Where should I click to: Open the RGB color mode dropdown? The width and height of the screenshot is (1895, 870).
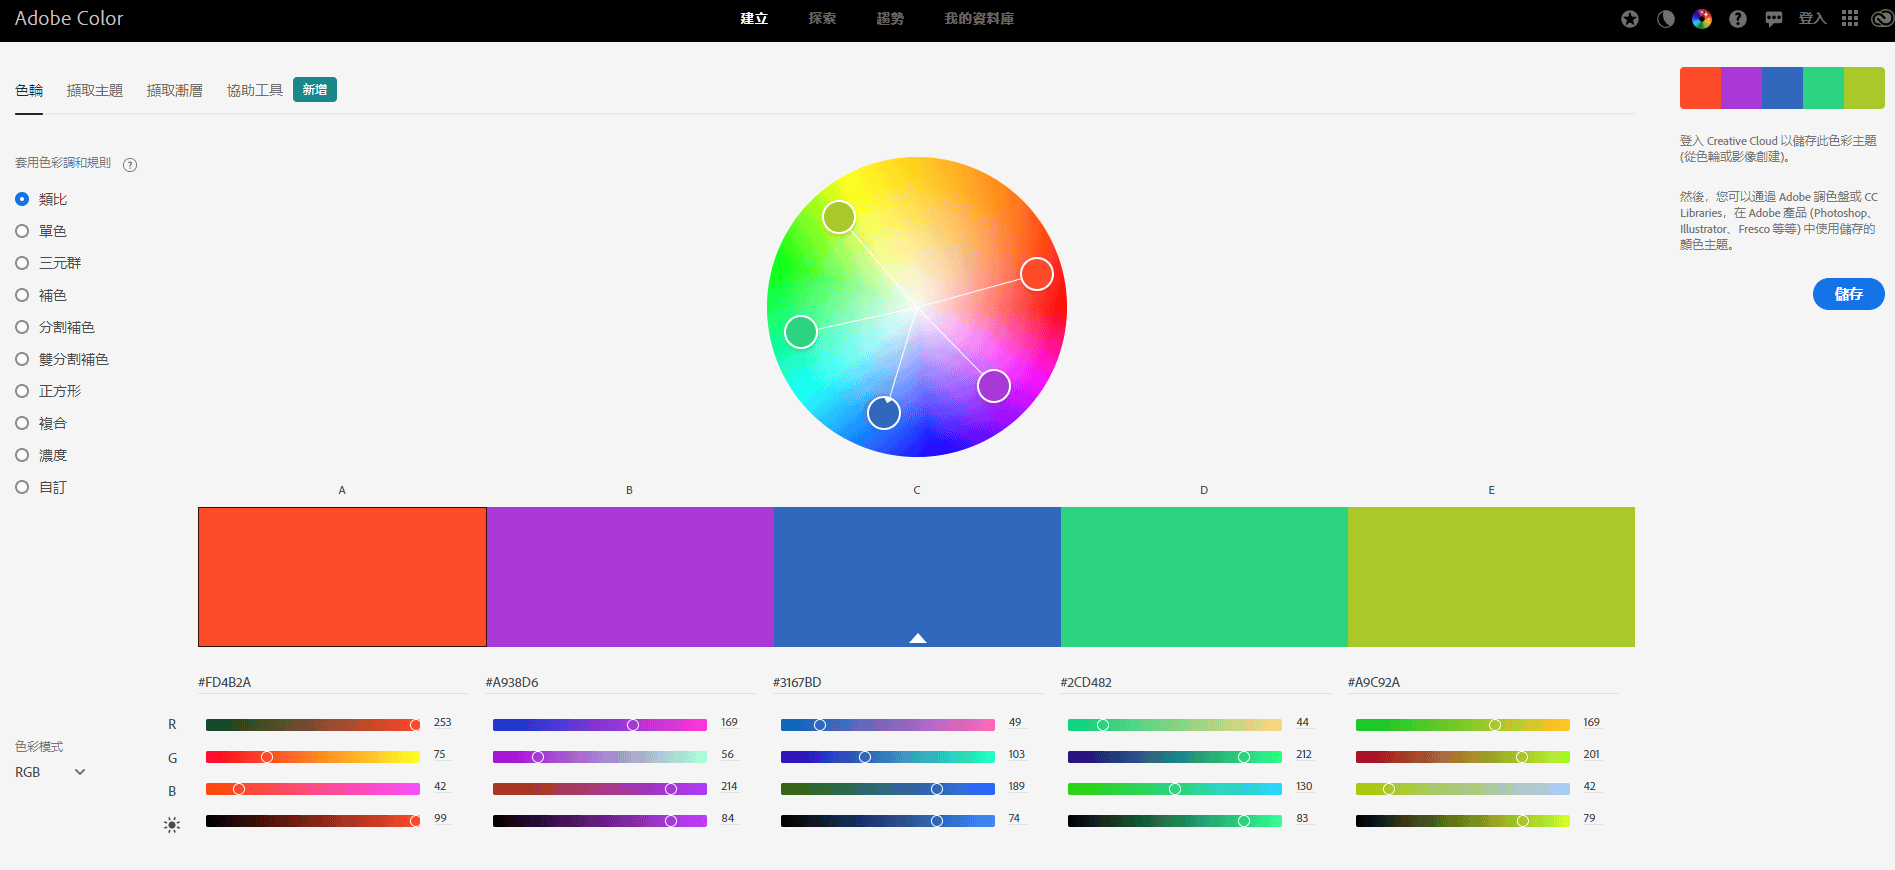[50, 772]
